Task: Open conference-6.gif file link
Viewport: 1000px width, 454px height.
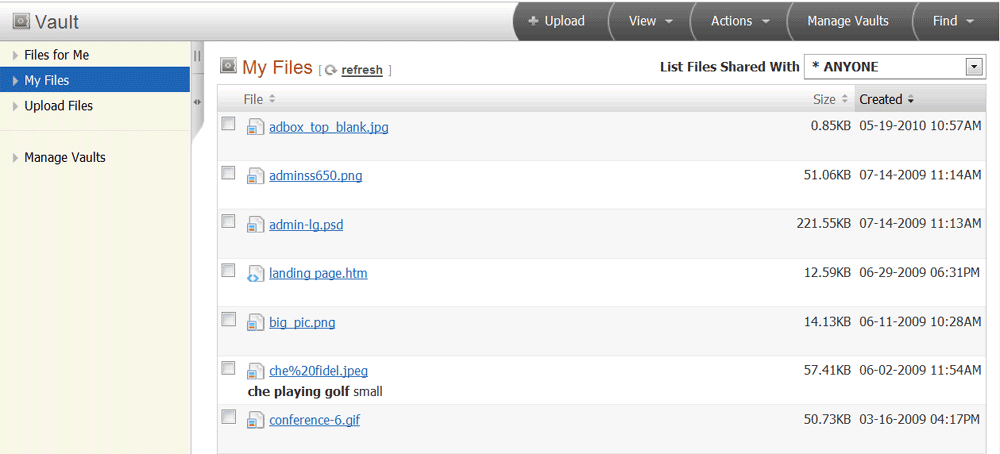Action: point(316,420)
